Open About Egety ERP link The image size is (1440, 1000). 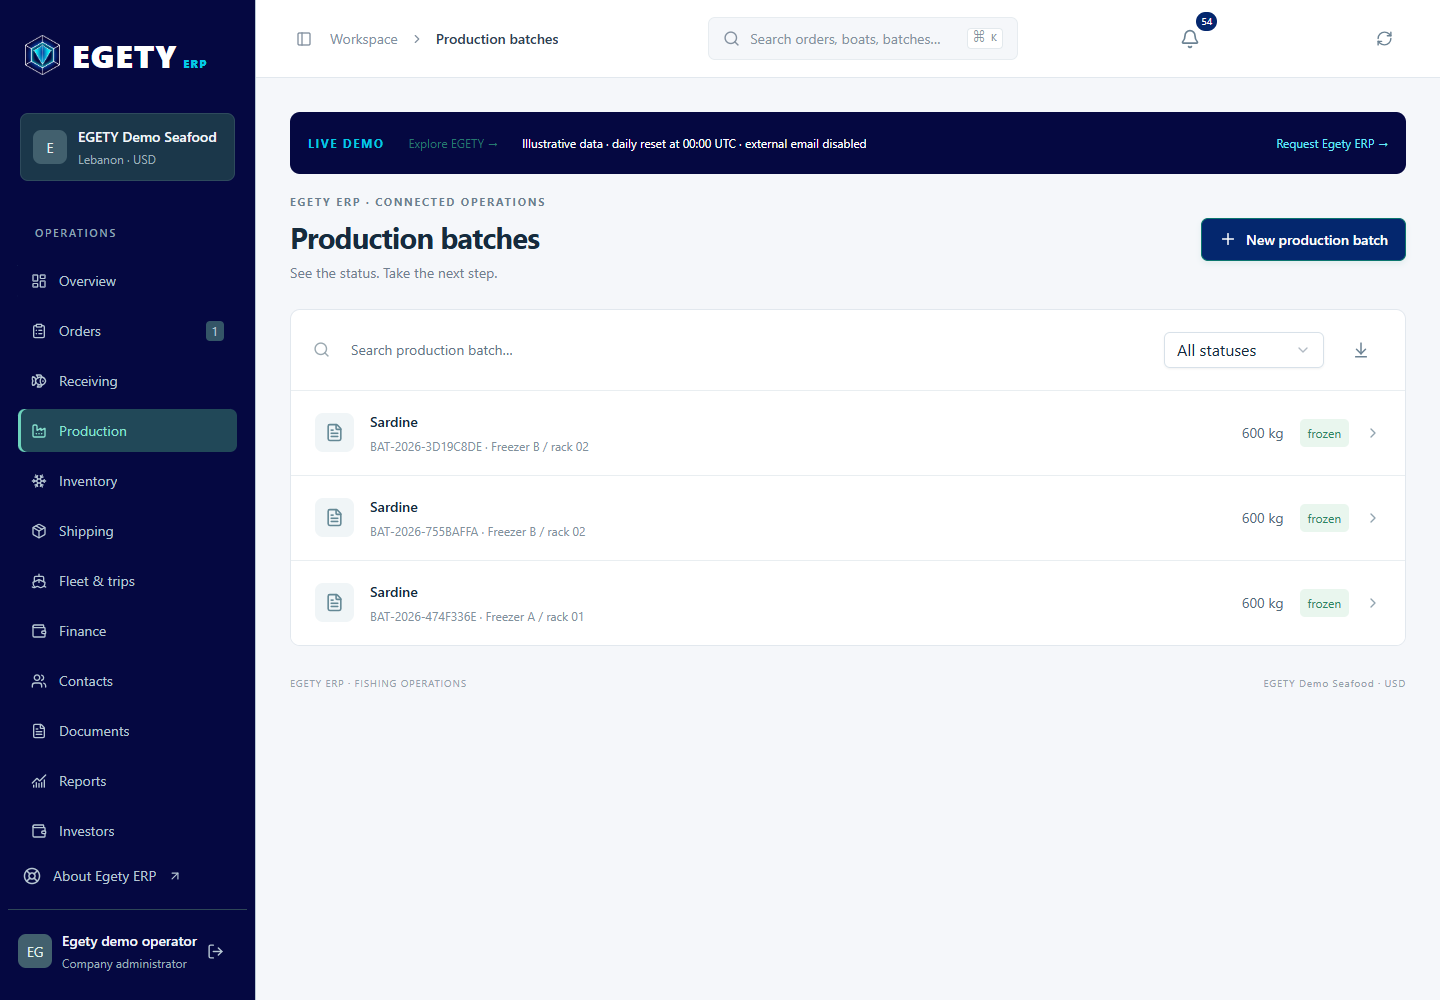coord(102,876)
